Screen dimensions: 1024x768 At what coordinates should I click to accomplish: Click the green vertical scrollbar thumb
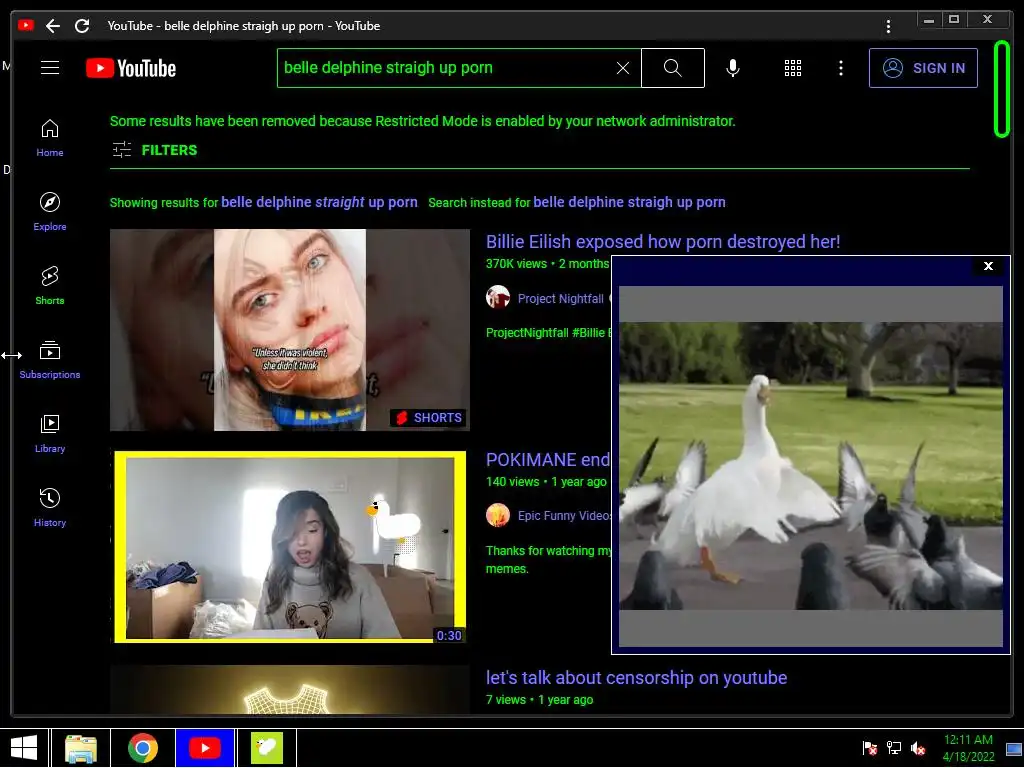click(1001, 89)
